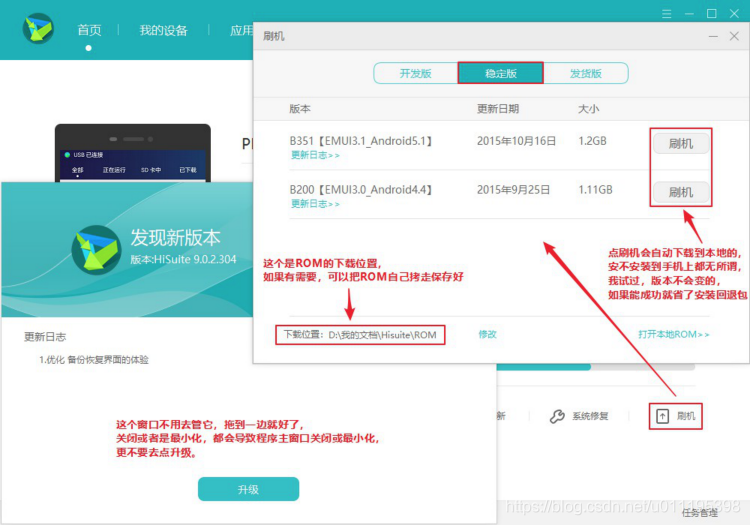The width and height of the screenshot is (750, 525).
Task: Select 已下载 tab on phone preview
Action: 188,170
